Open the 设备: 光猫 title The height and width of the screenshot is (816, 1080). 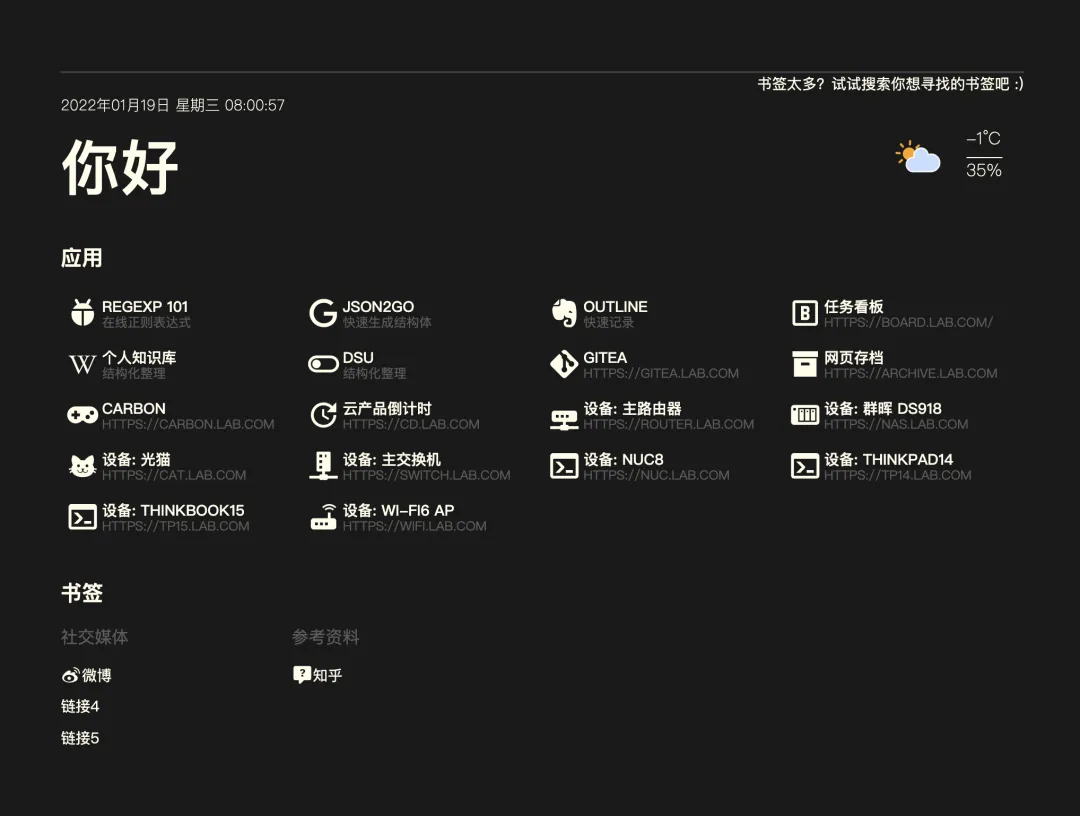(x=136, y=459)
